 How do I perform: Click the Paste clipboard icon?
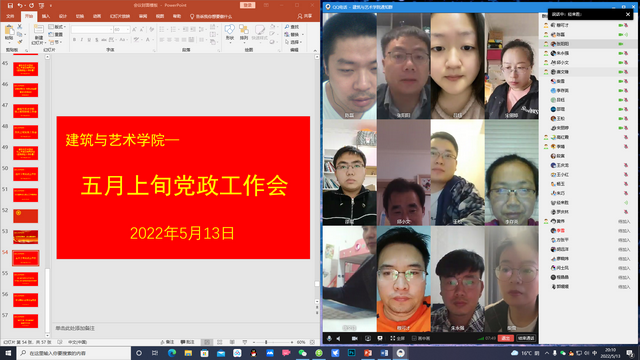[x=9, y=33]
